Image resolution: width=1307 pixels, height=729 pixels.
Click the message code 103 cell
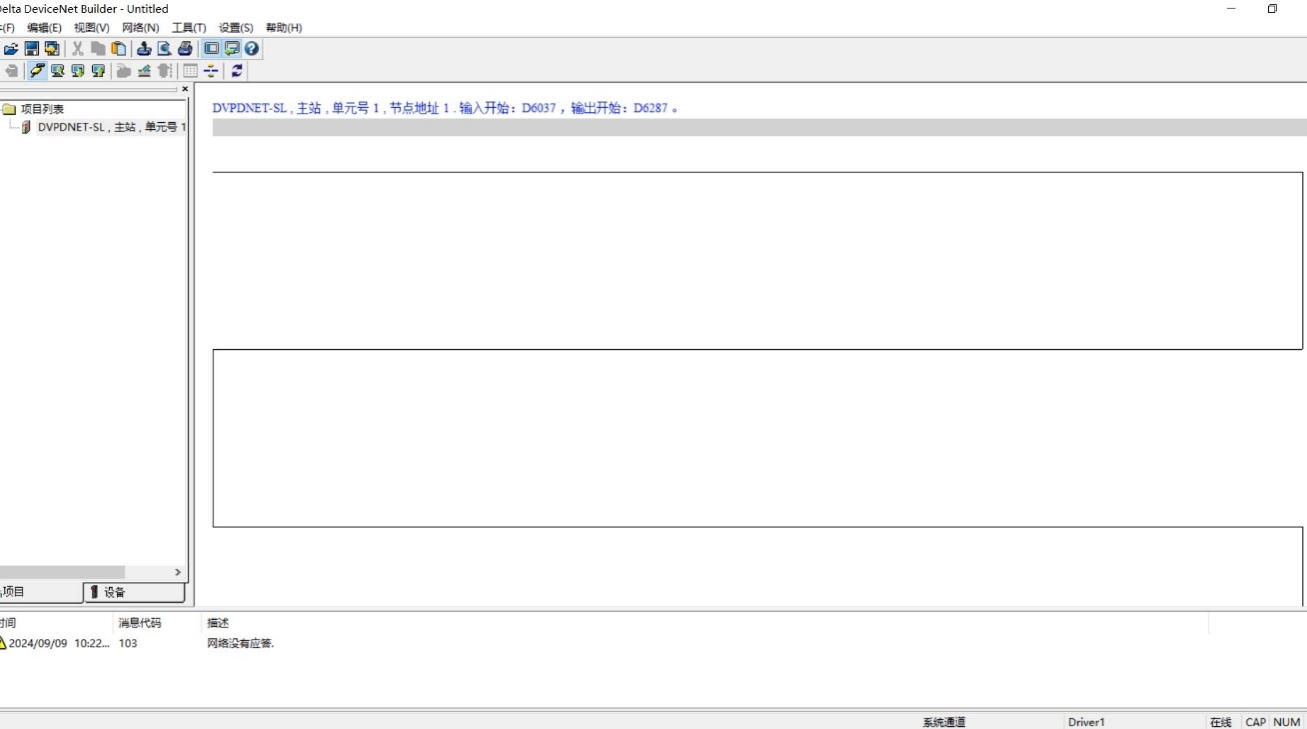128,643
